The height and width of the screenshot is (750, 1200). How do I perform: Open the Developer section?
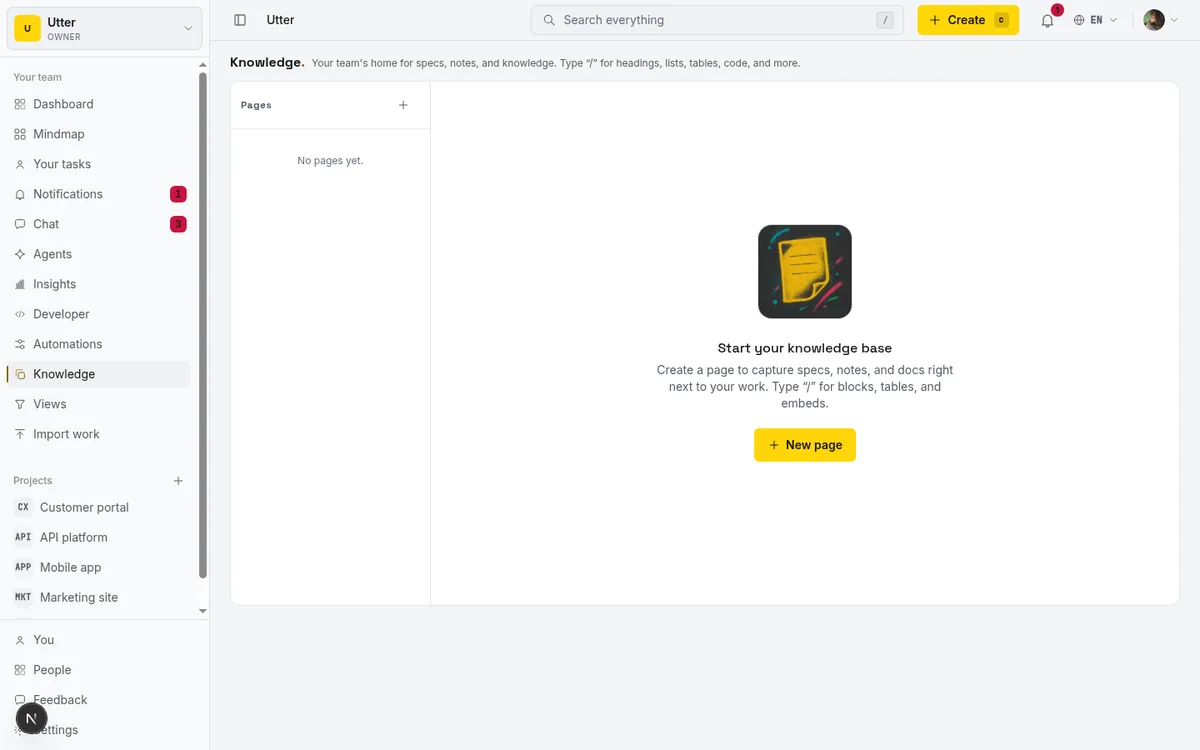tap(98, 314)
